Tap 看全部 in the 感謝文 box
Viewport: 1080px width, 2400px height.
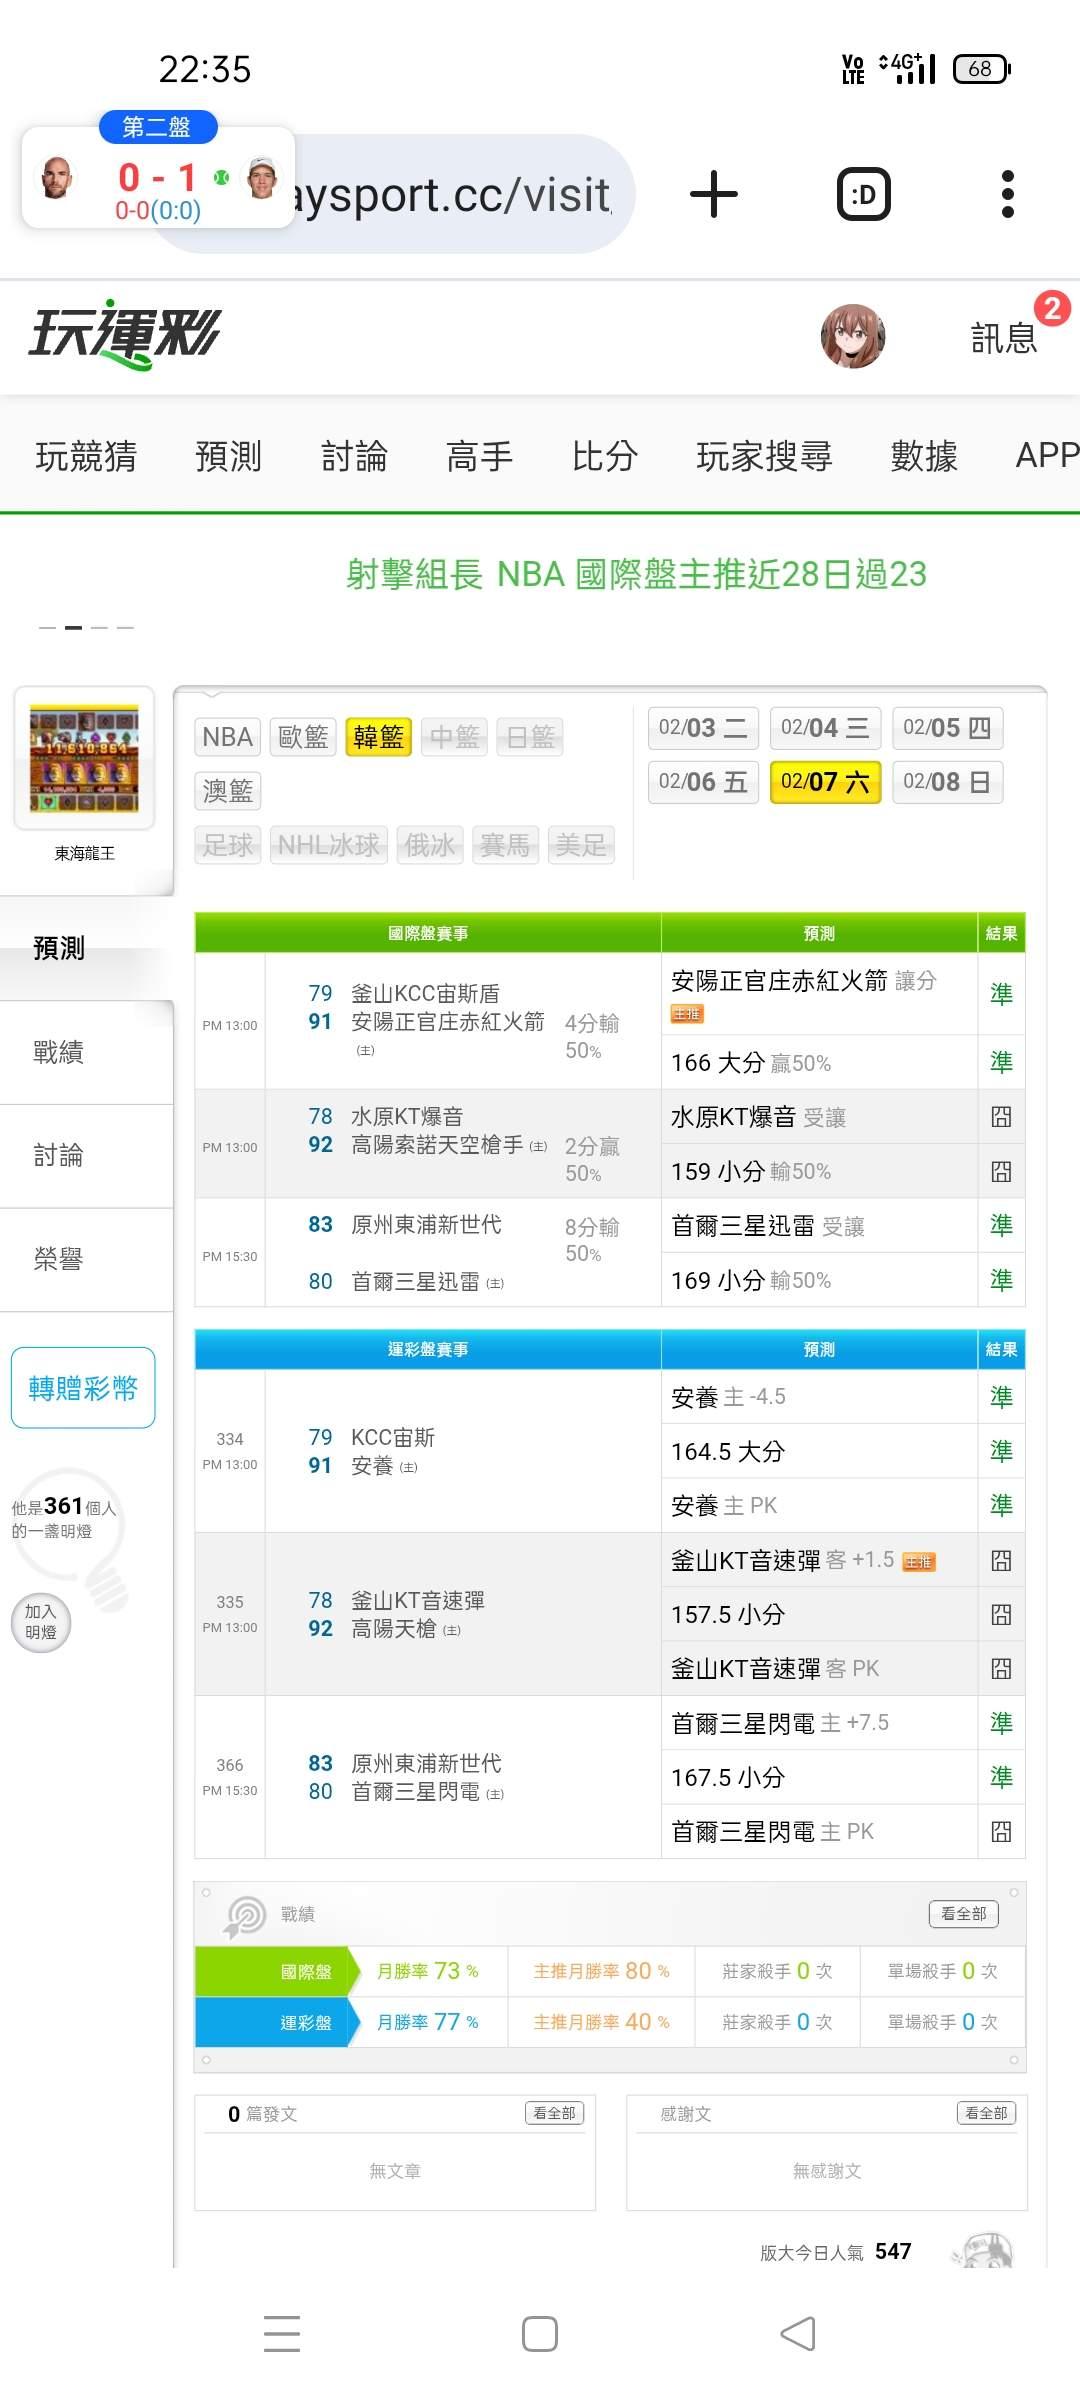[x=986, y=2113]
